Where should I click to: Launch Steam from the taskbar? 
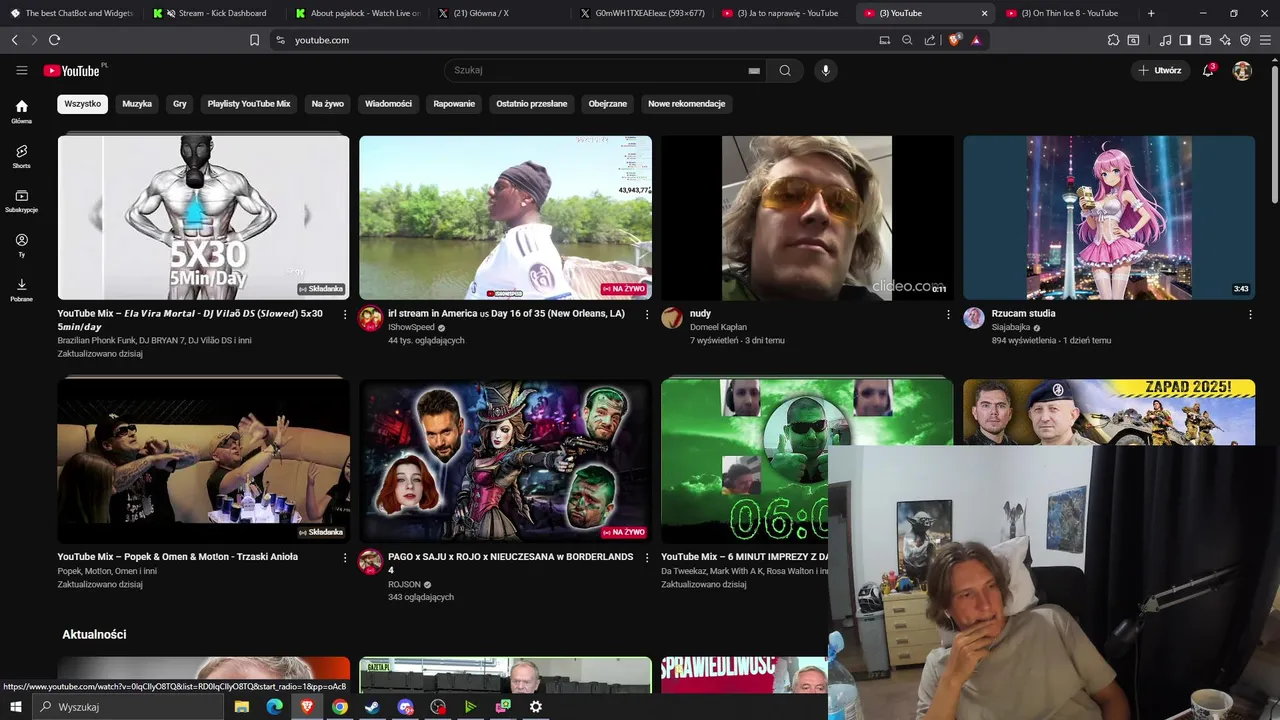click(x=372, y=707)
